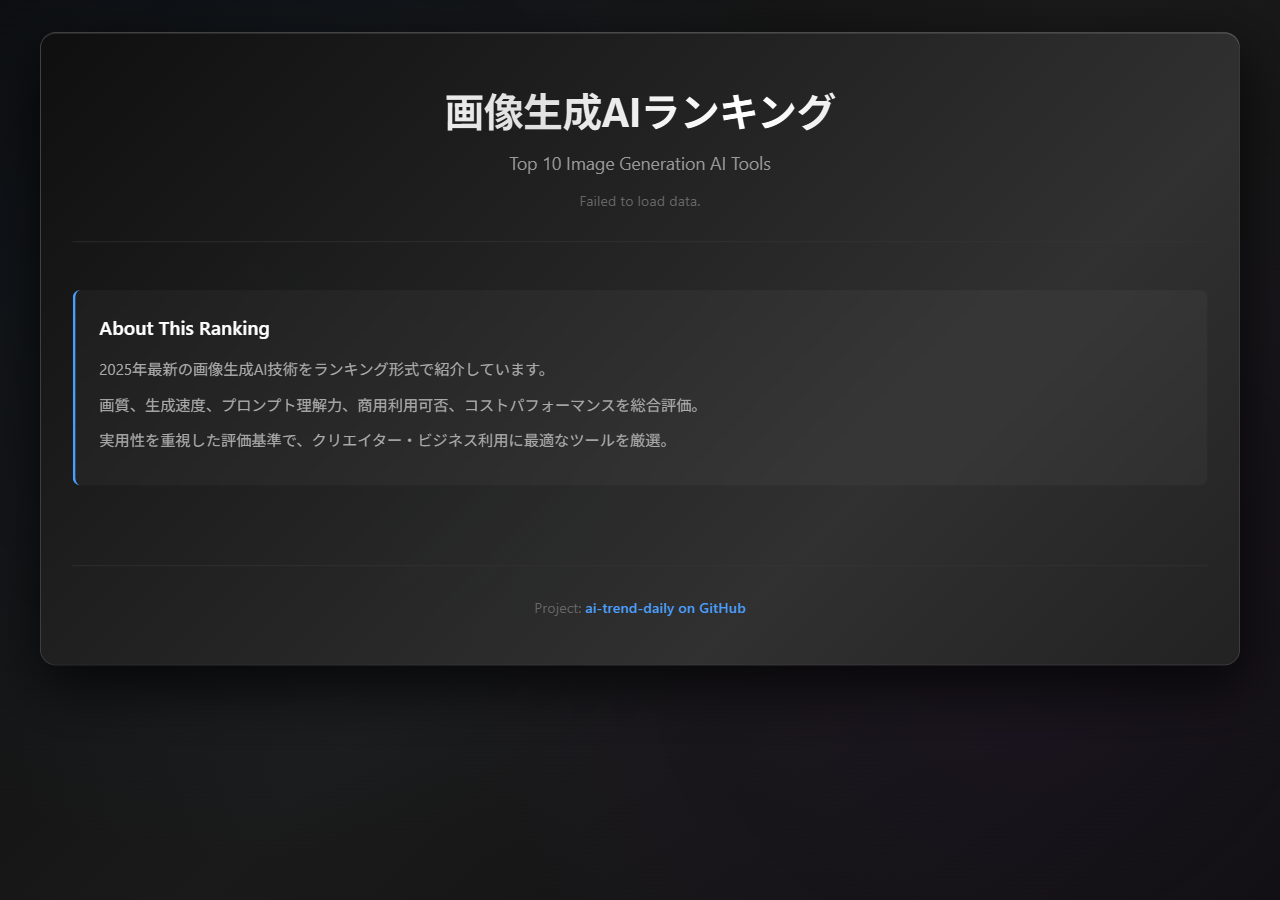Click the paragraph starting with 実用性を重視した
This screenshot has height=900, width=1280.
(x=384, y=441)
